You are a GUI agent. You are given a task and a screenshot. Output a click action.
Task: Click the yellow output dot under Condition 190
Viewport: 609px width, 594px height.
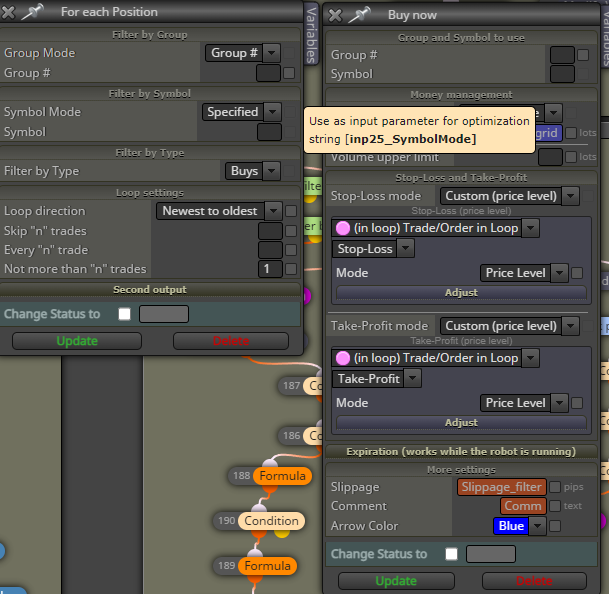pyautogui.click(x=282, y=533)
